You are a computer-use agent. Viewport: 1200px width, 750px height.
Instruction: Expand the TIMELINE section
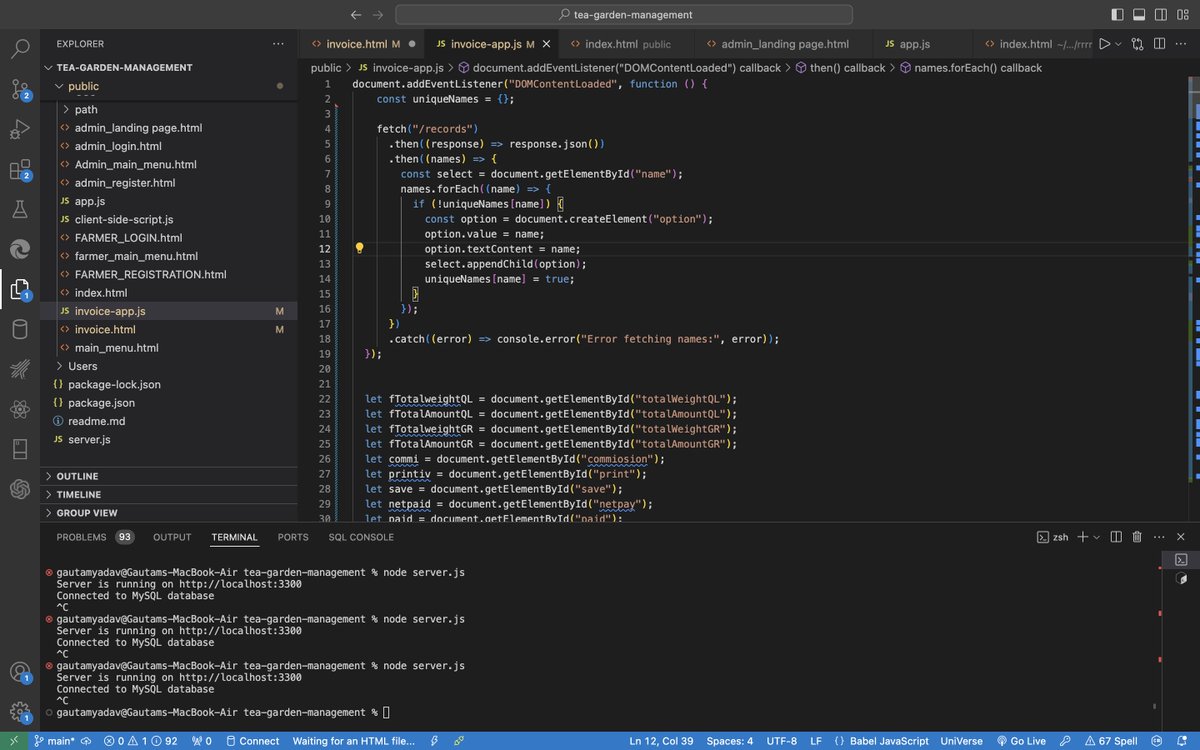pyautogui.click(x=78, y=494)
